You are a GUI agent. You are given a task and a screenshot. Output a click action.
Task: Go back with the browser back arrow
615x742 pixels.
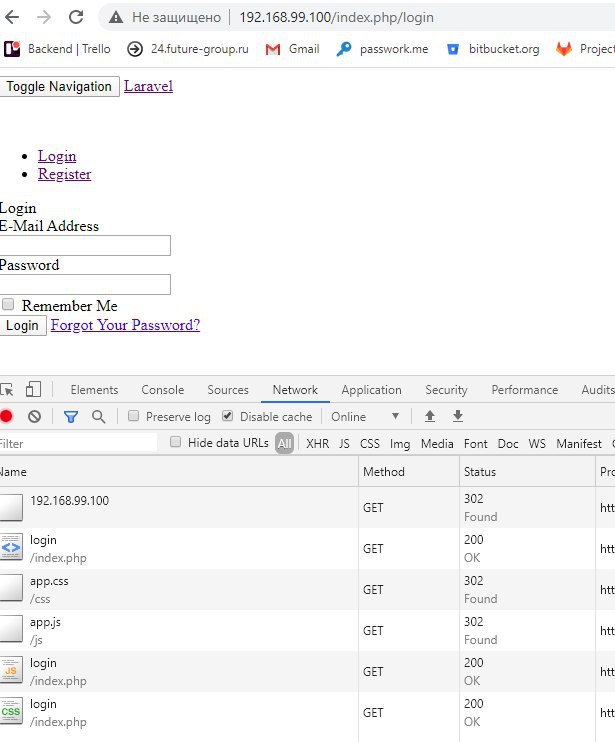coord(12,18)
